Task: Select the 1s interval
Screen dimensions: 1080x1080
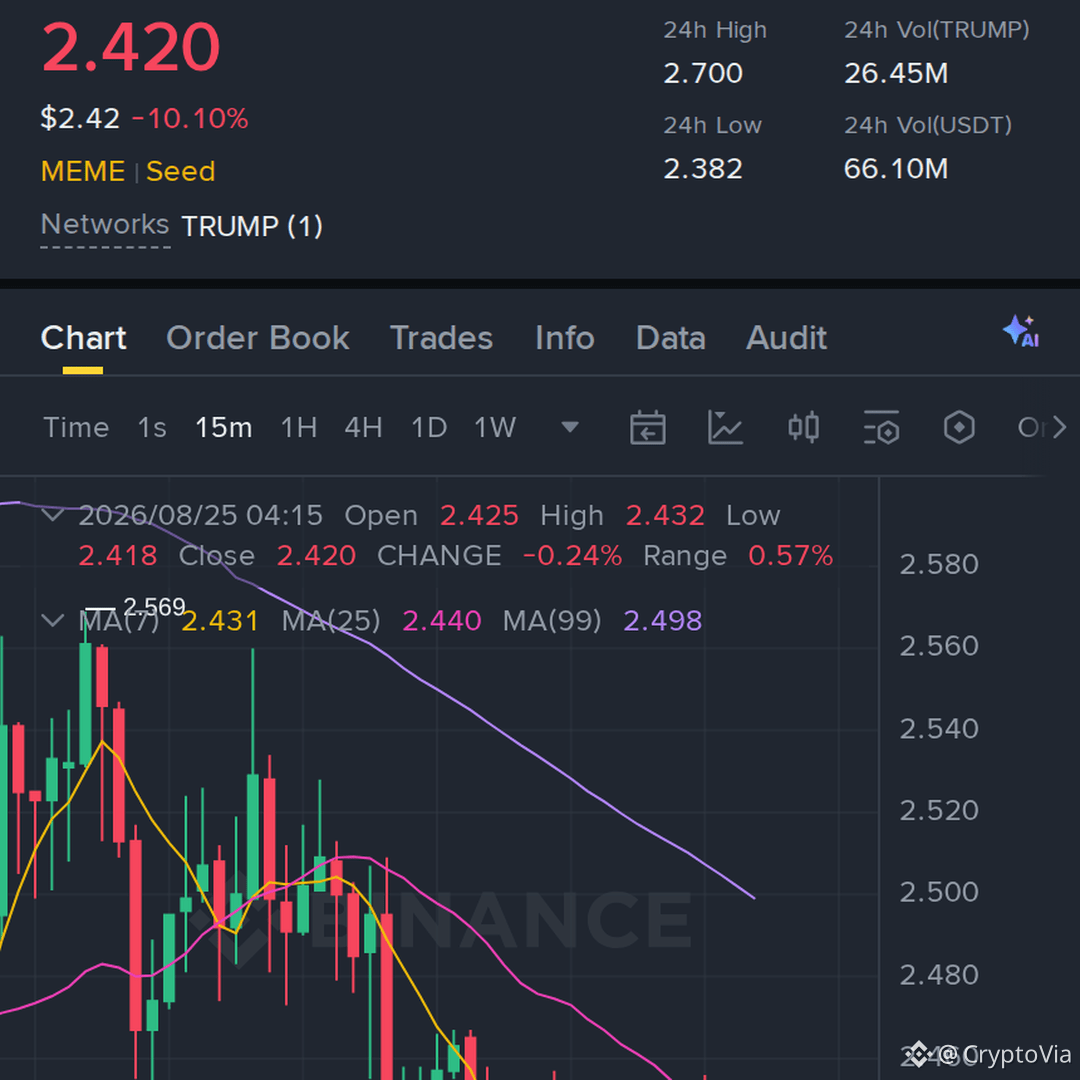Action: click(152, 428)
